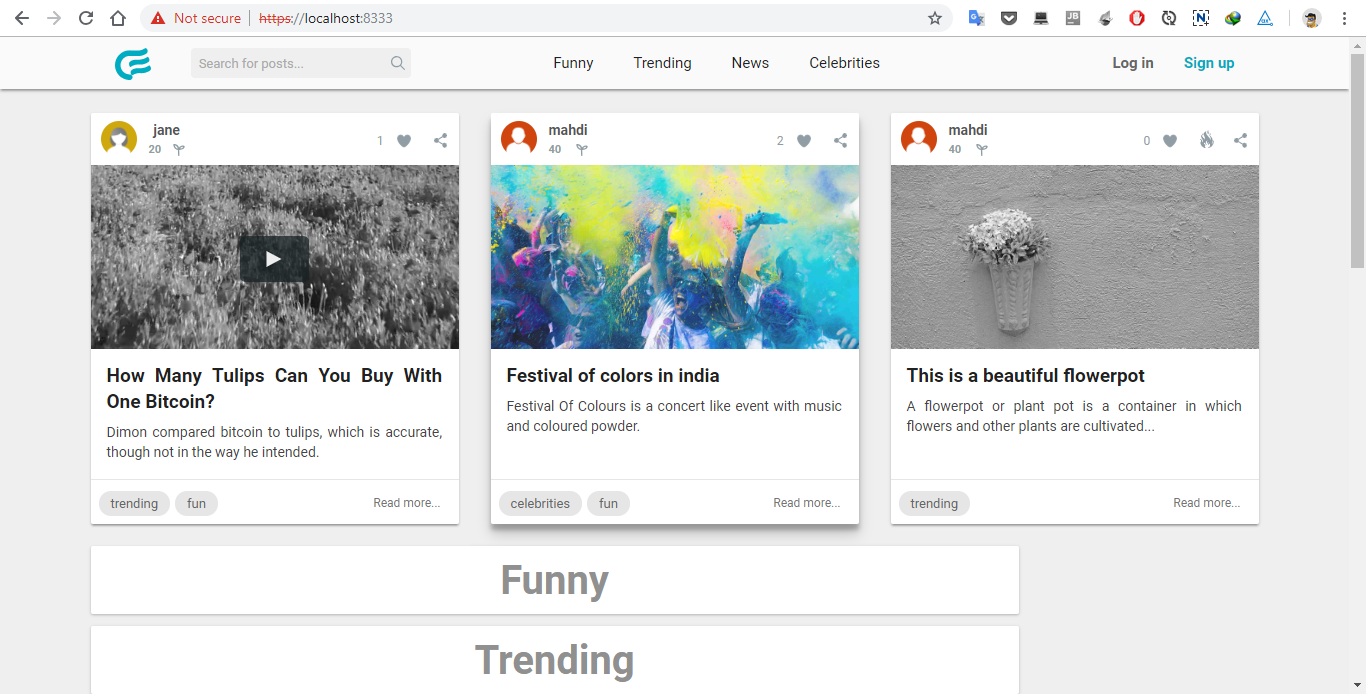Toggle the like heart on jane's tulip post
Image resolution: width=1366 pixels, height=694 pixels.
pos(403,140)
